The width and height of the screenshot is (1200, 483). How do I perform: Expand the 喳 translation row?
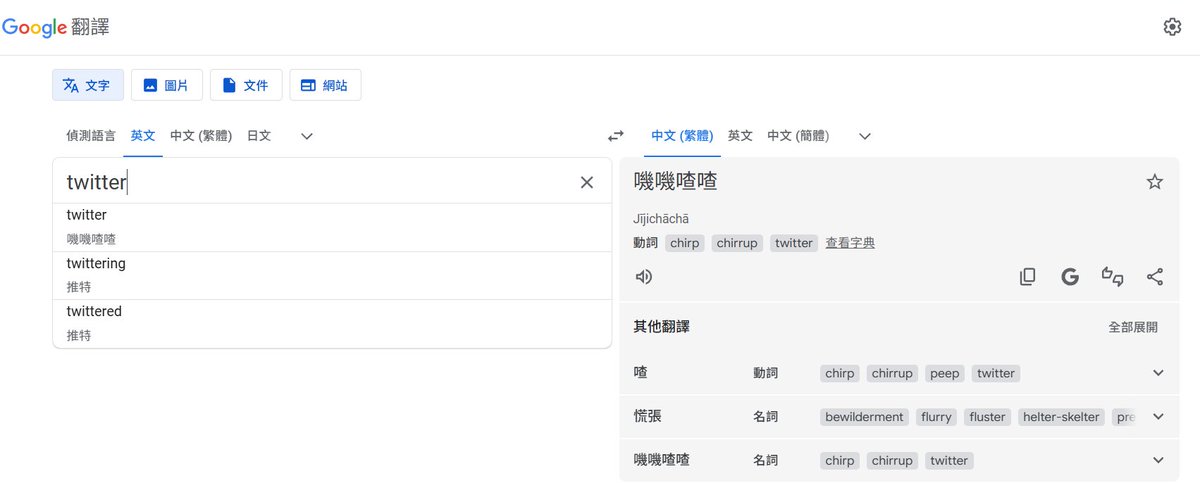(1158, 373)
